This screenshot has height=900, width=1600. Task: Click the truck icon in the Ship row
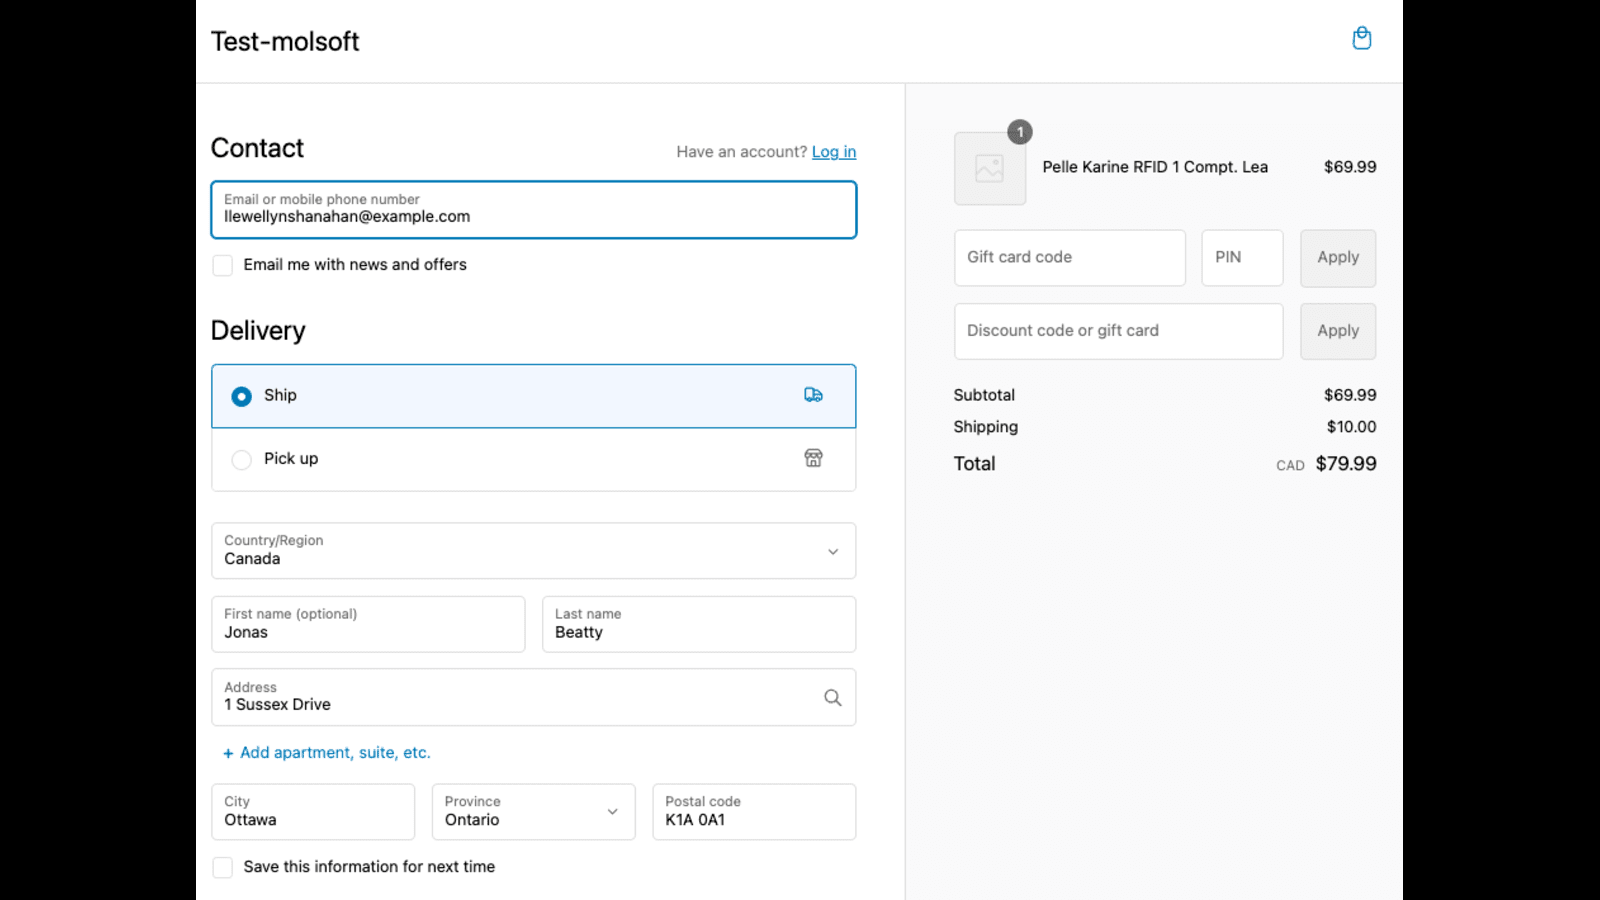[x=813, y=395]
